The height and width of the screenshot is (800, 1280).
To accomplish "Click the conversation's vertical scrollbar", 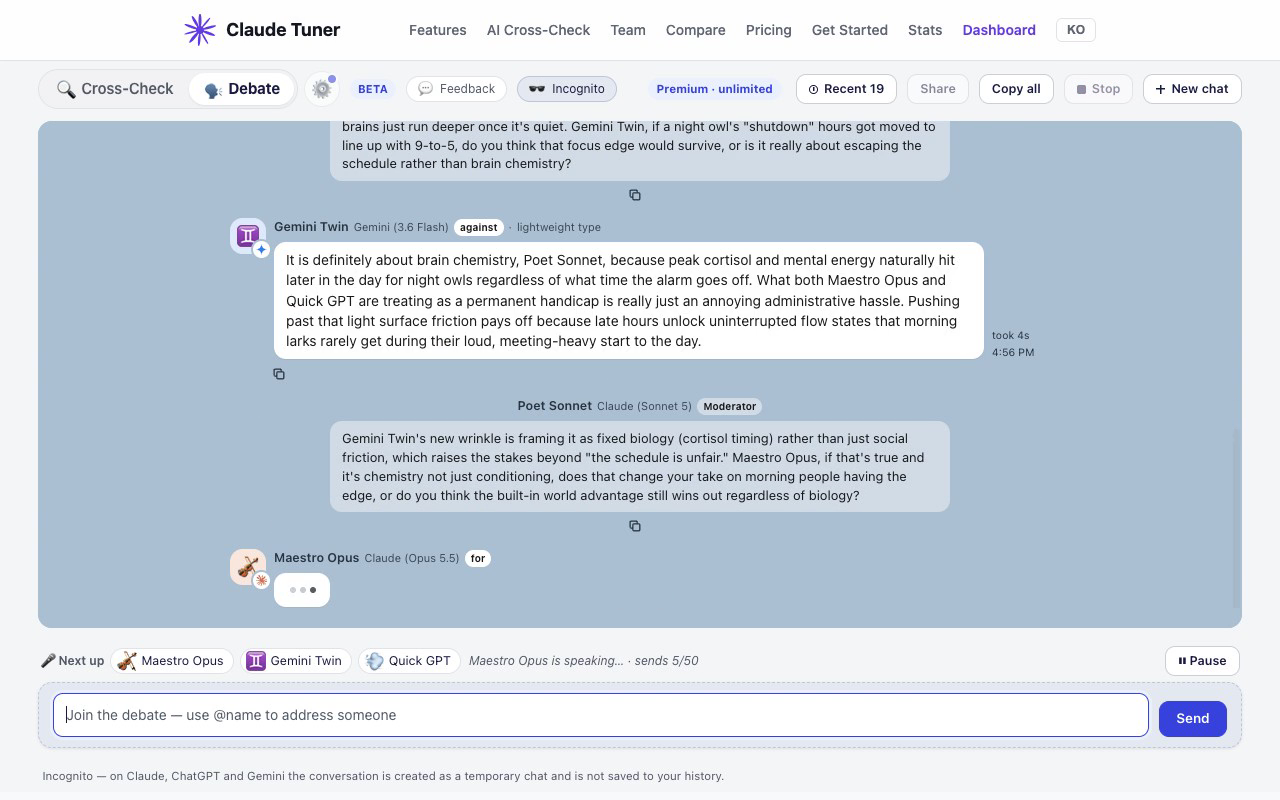I will (x=1236, y=518).
